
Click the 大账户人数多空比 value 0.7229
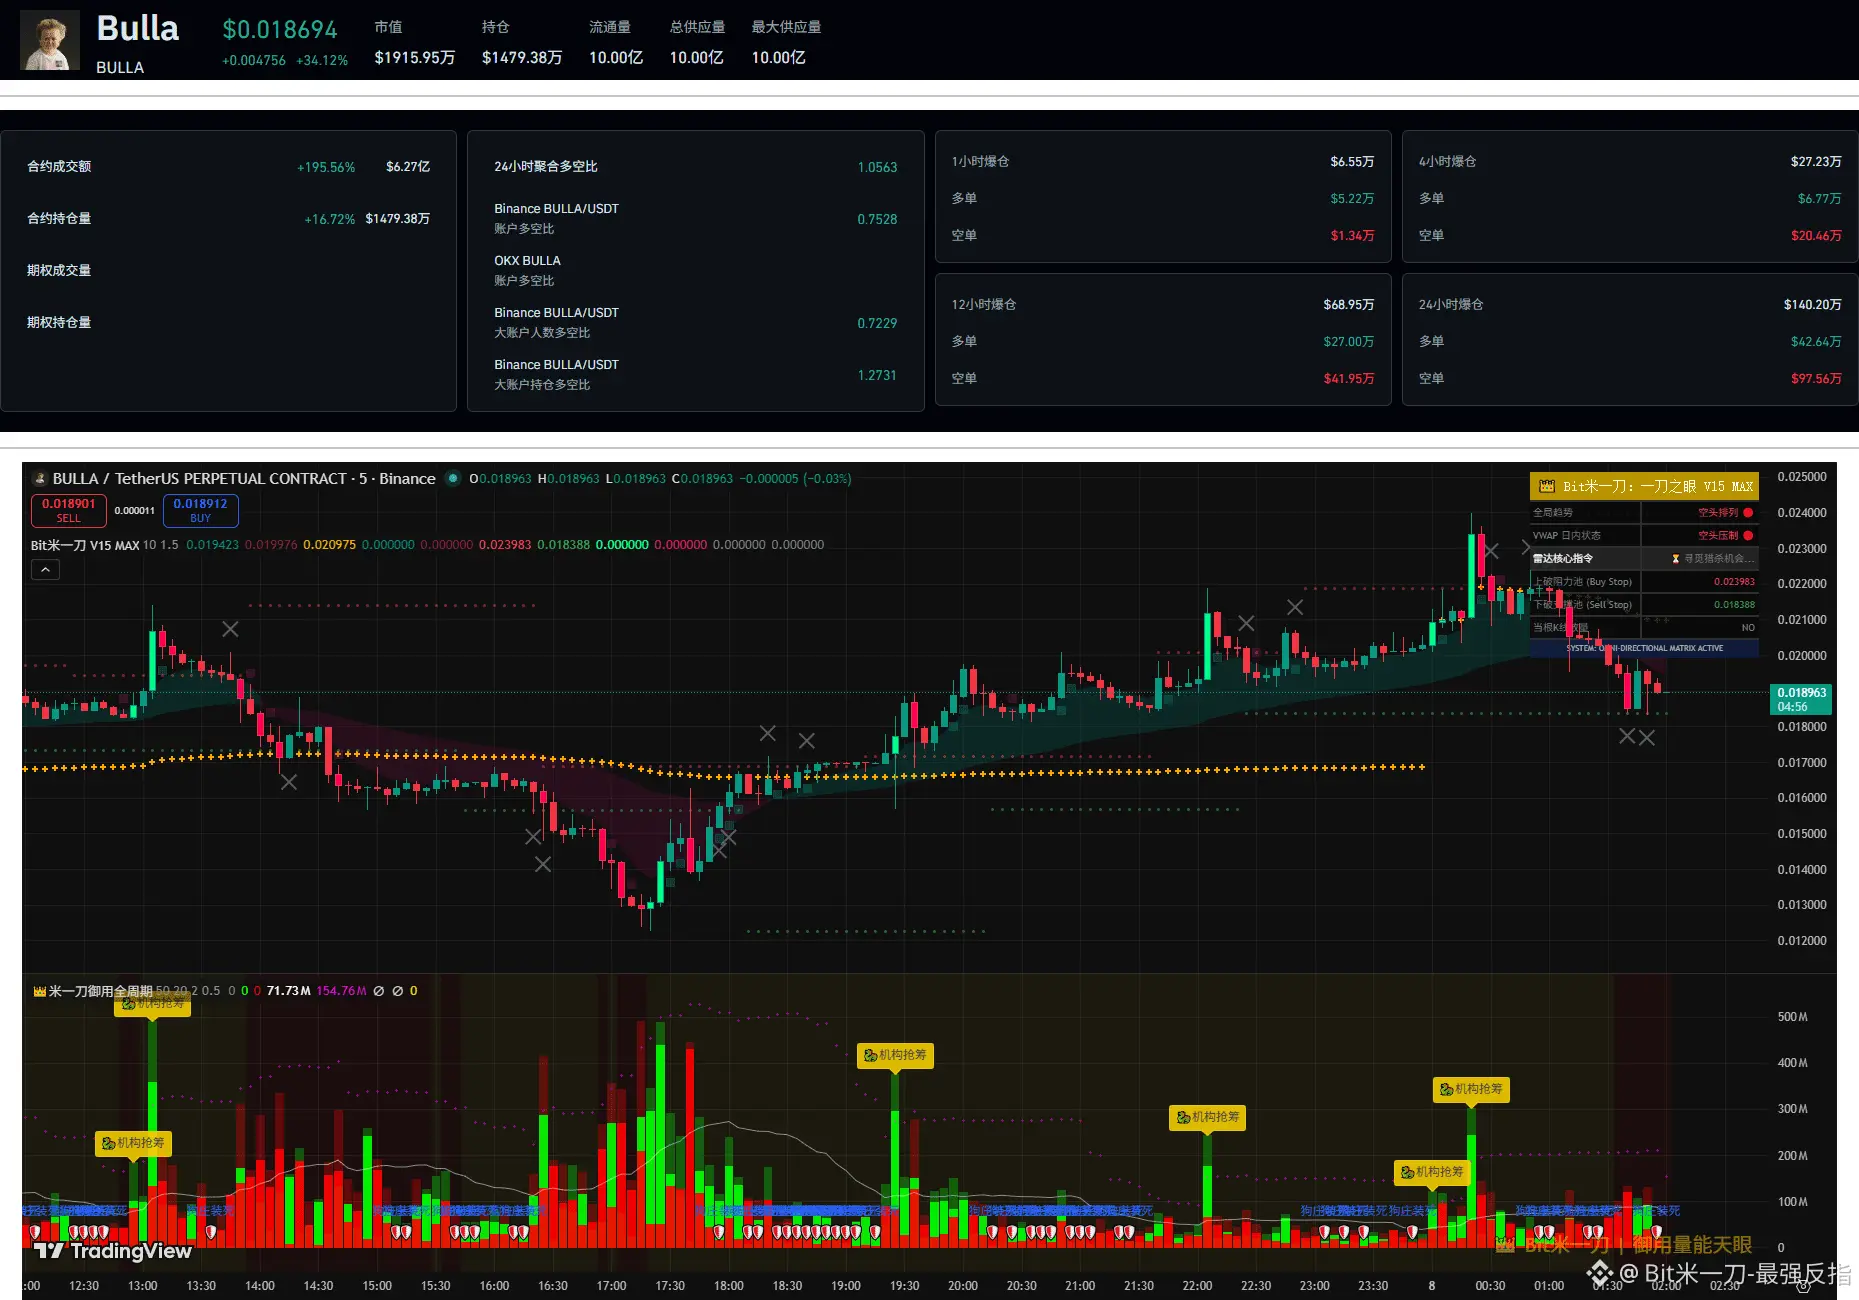pyautogui.click(x=877, y=323)
